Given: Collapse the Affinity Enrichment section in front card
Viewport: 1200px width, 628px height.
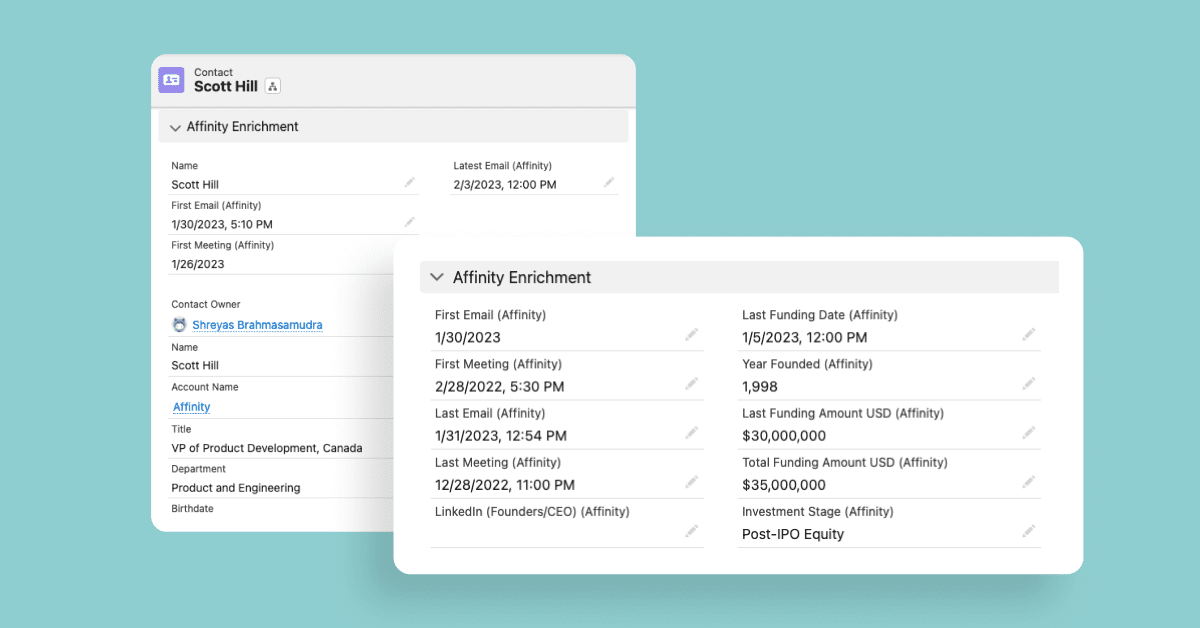Looking at the screenshot, I should [437, 277].
